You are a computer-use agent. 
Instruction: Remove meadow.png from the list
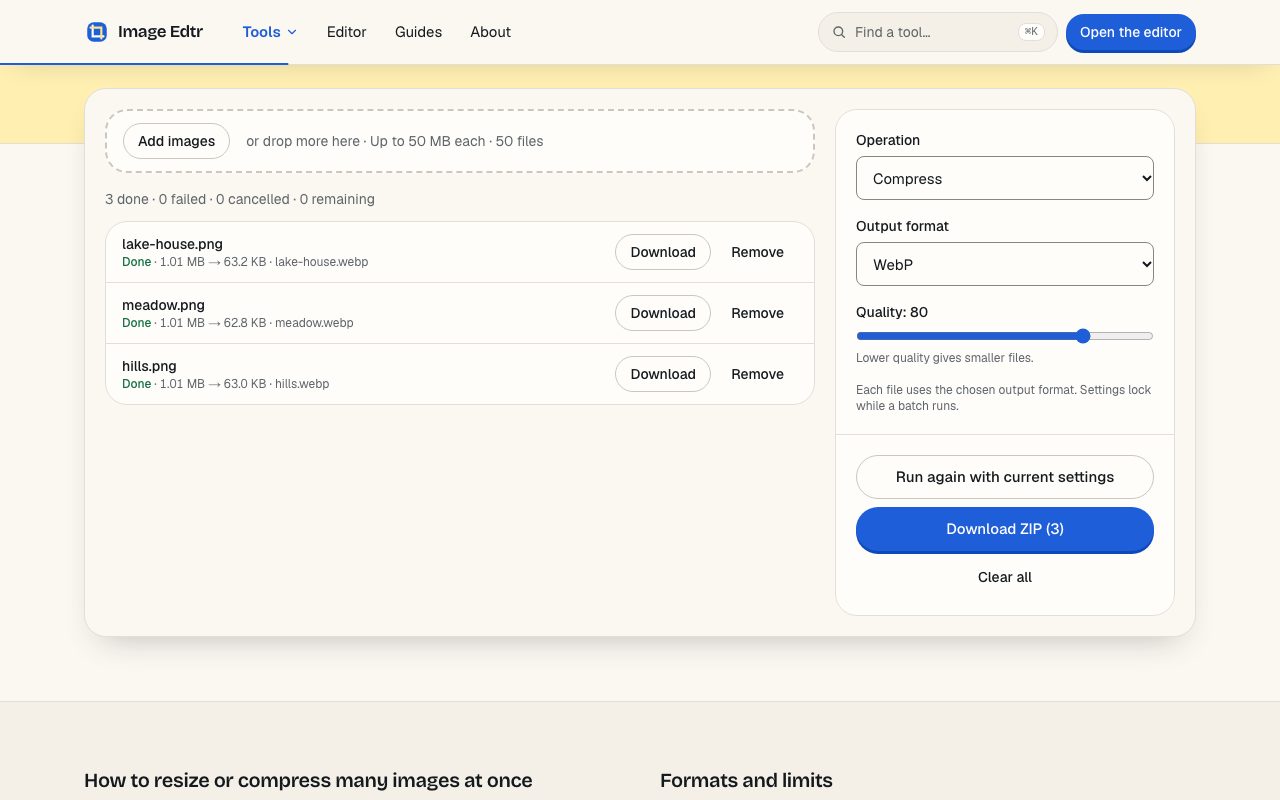pyautogui.click(x=757, y=313)
